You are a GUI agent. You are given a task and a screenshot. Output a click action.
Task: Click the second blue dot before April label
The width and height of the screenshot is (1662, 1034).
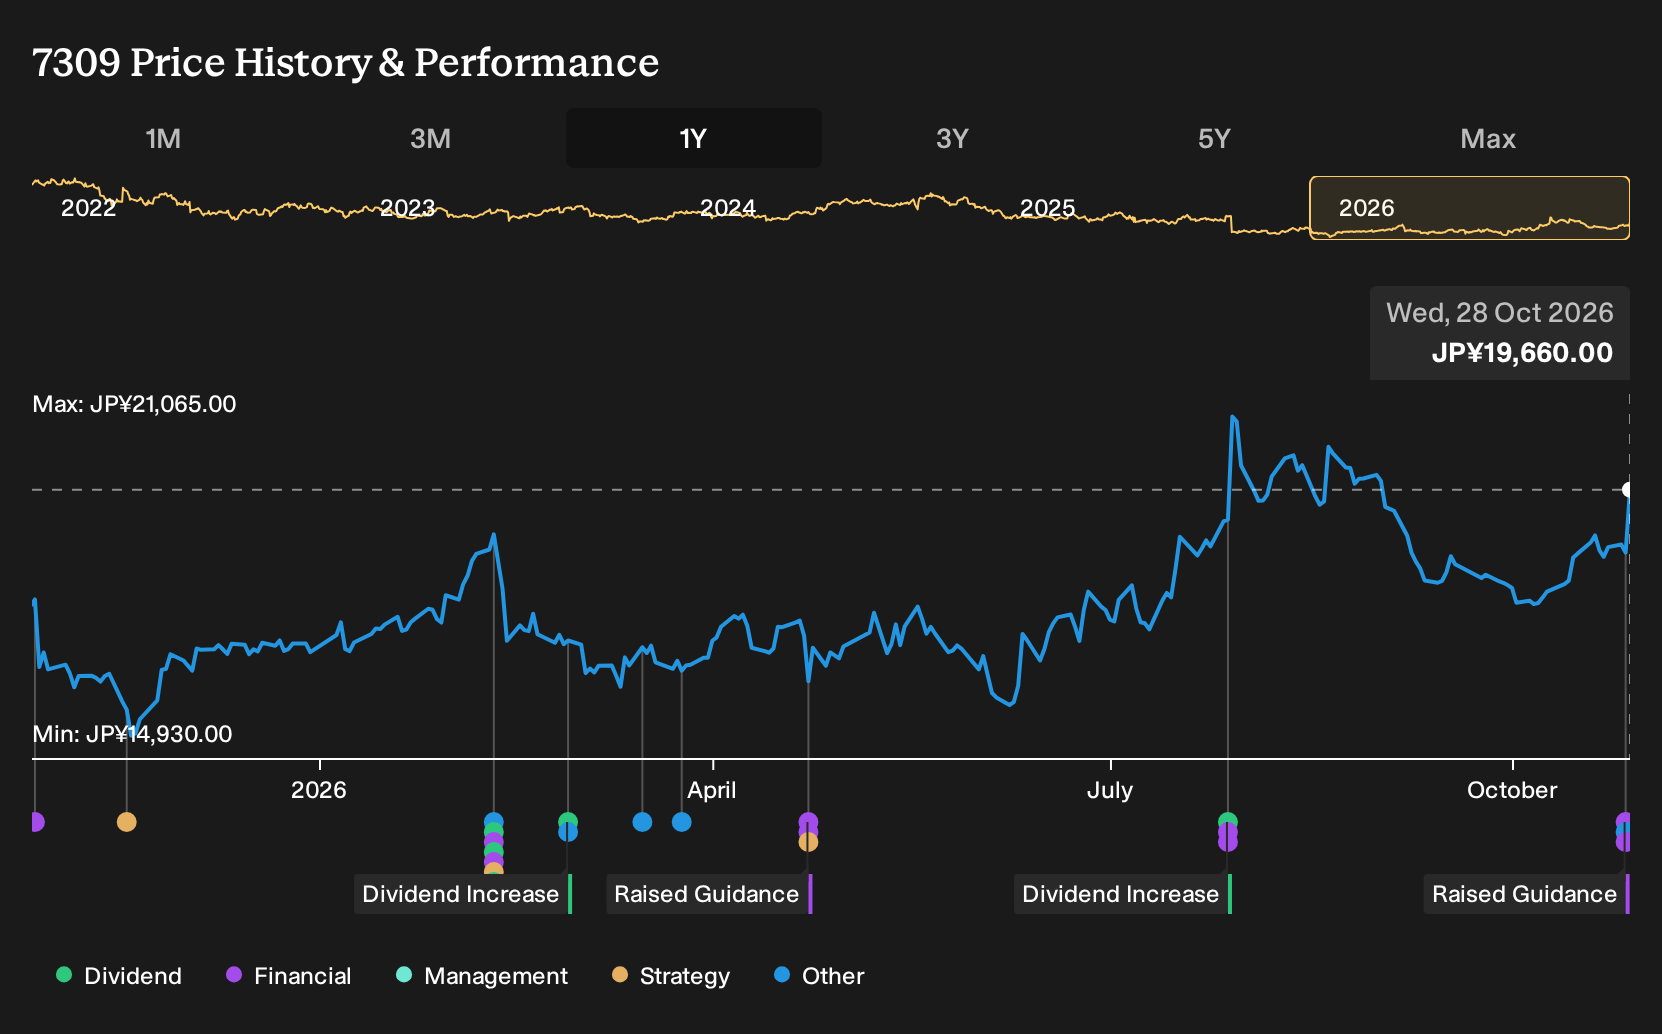click(642, 822)
